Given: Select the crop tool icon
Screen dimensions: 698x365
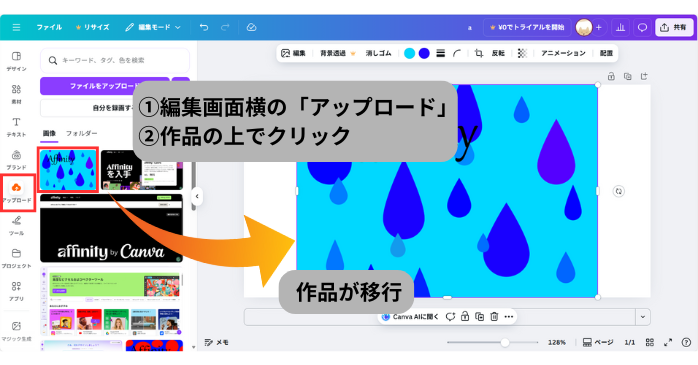Looking at the screenshot, I should pos(479,53).
